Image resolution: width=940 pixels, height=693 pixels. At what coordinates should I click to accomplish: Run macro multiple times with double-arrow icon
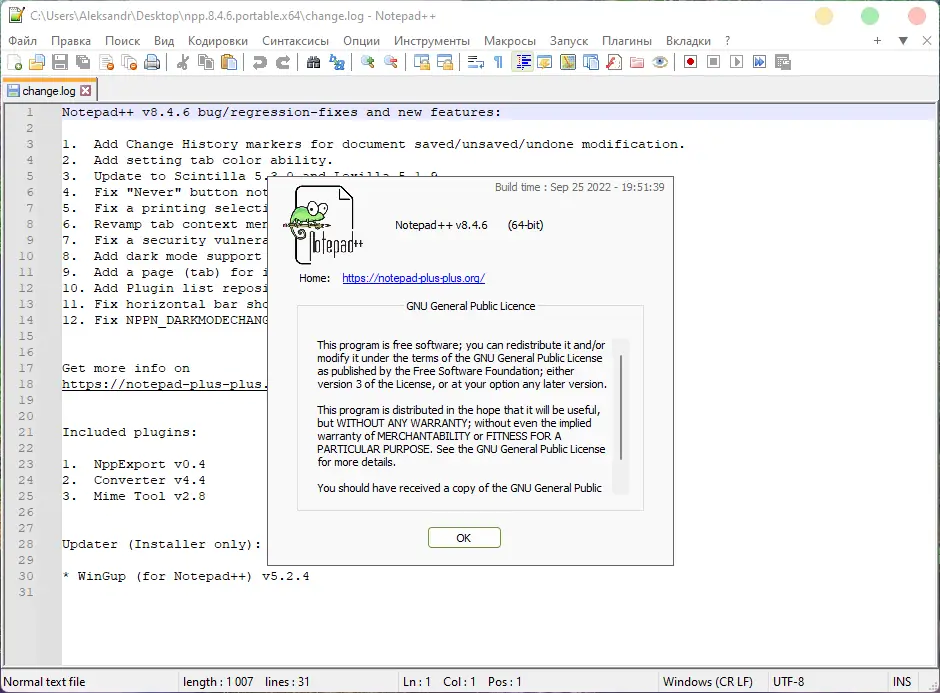point(760,62)
